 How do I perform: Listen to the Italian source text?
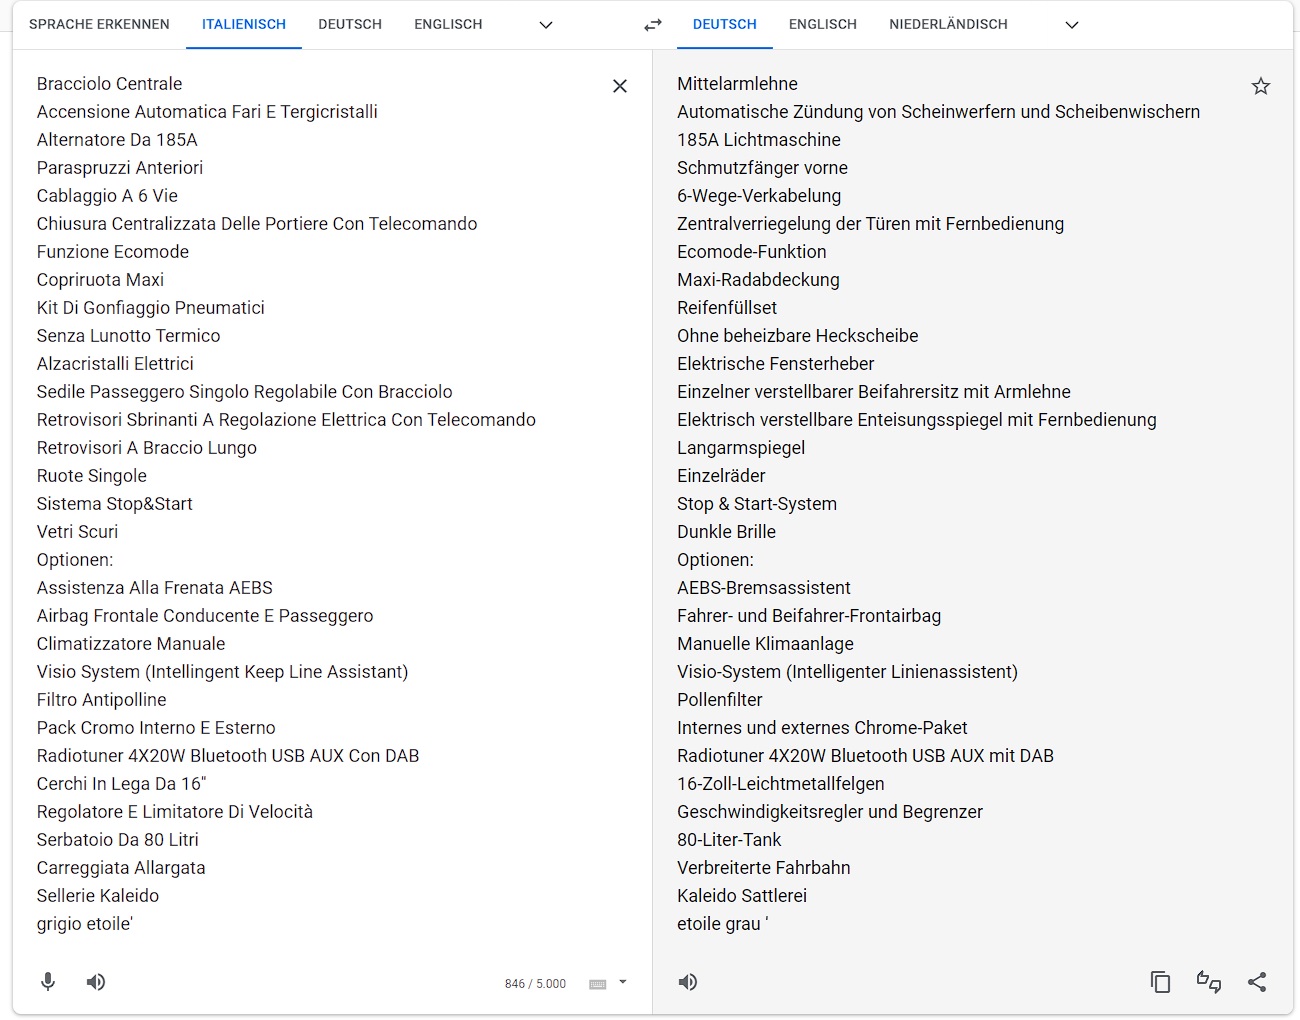click(x=96, y=982)
